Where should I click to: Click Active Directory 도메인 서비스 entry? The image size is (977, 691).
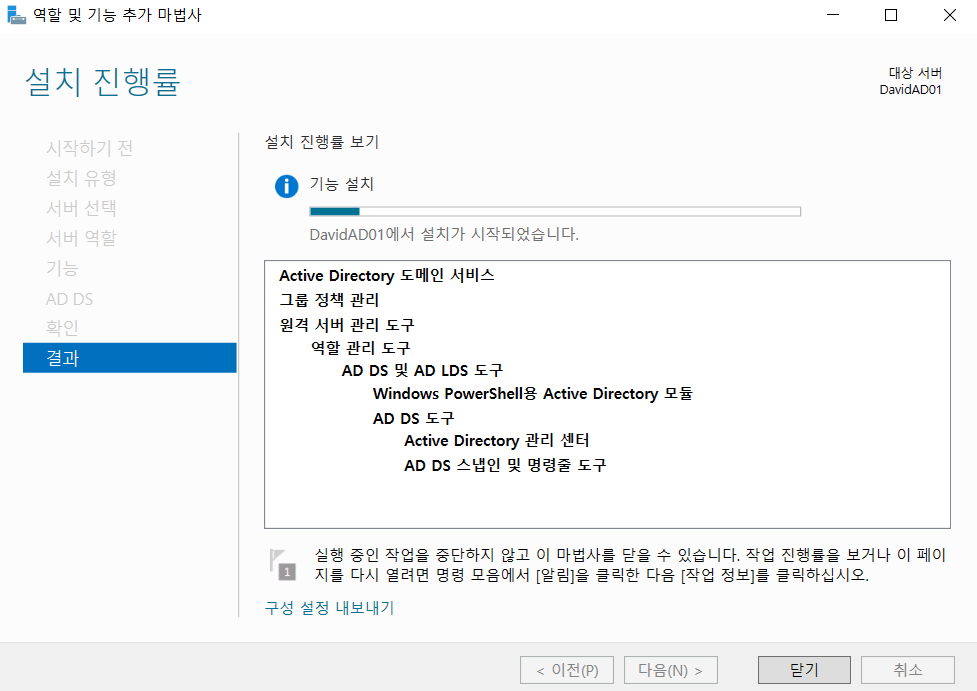(x=387, y=275)
